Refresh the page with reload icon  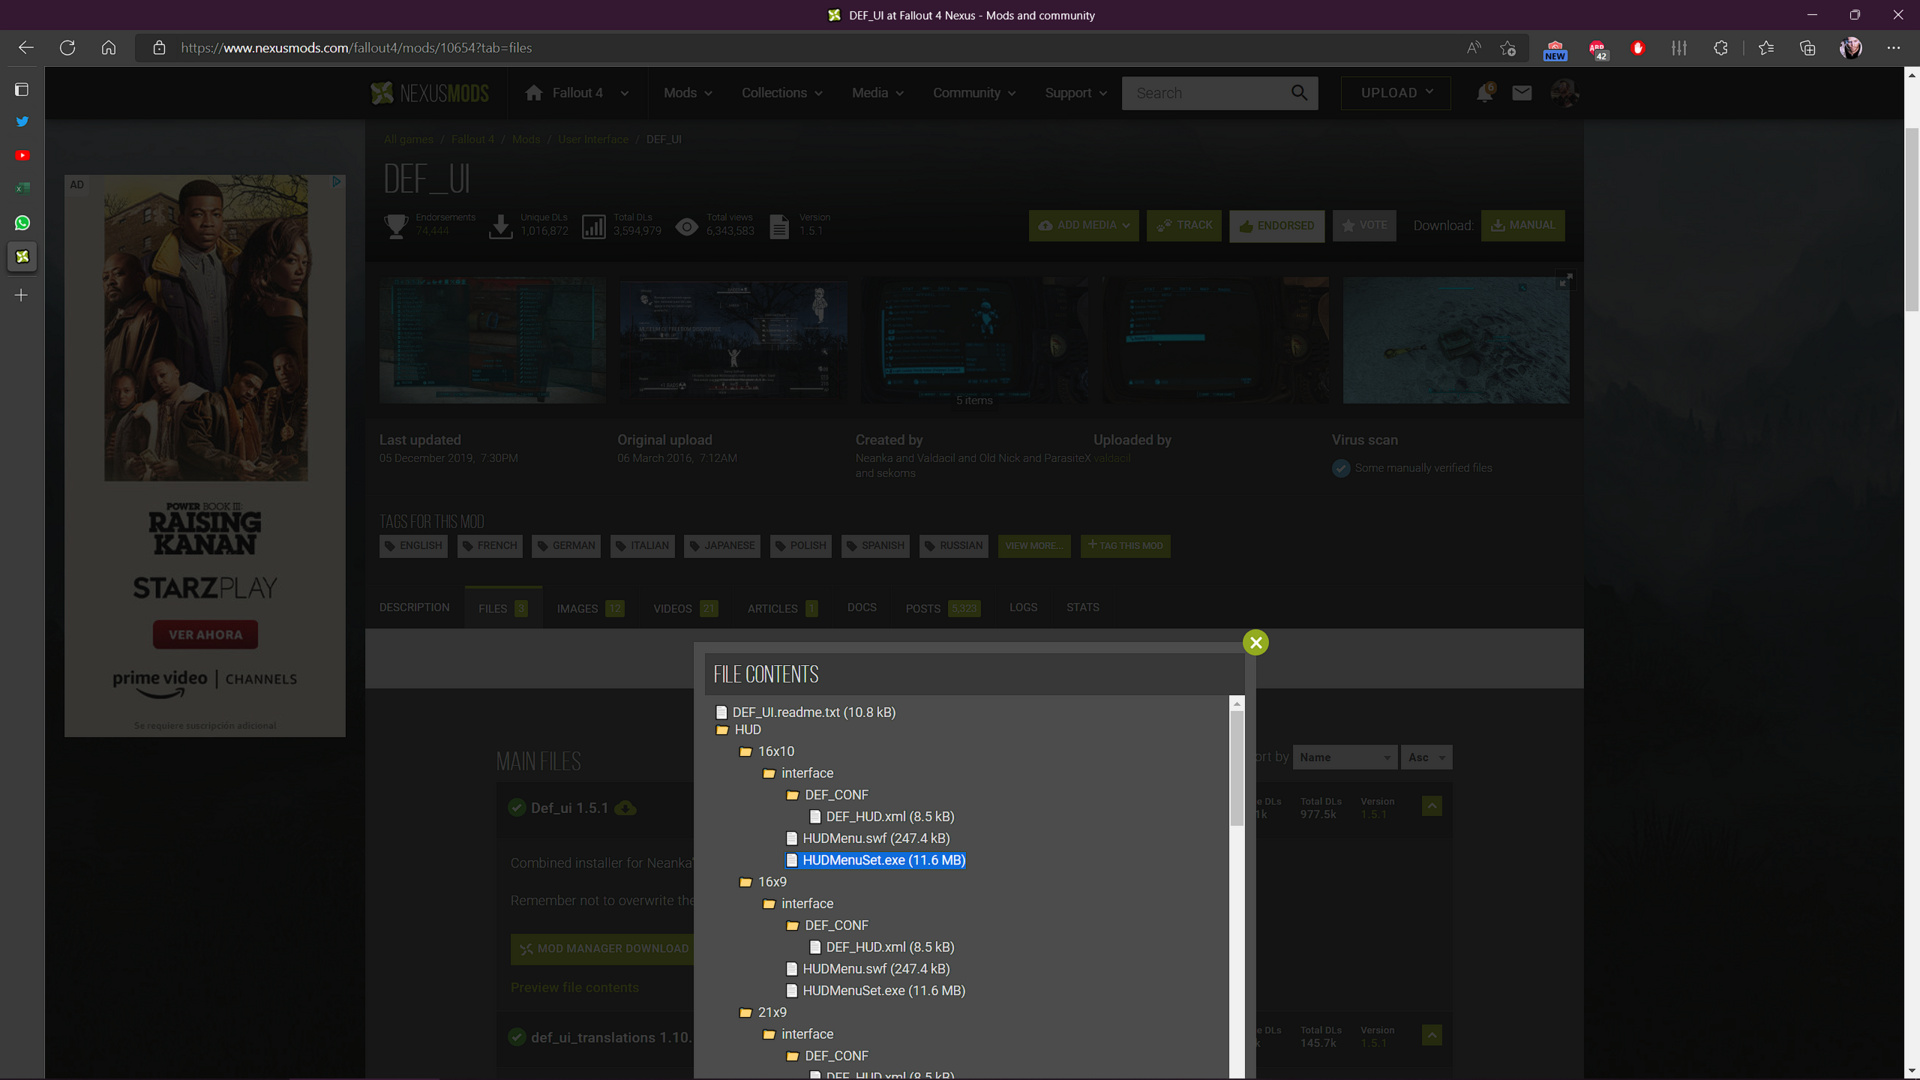pos(67,47)
